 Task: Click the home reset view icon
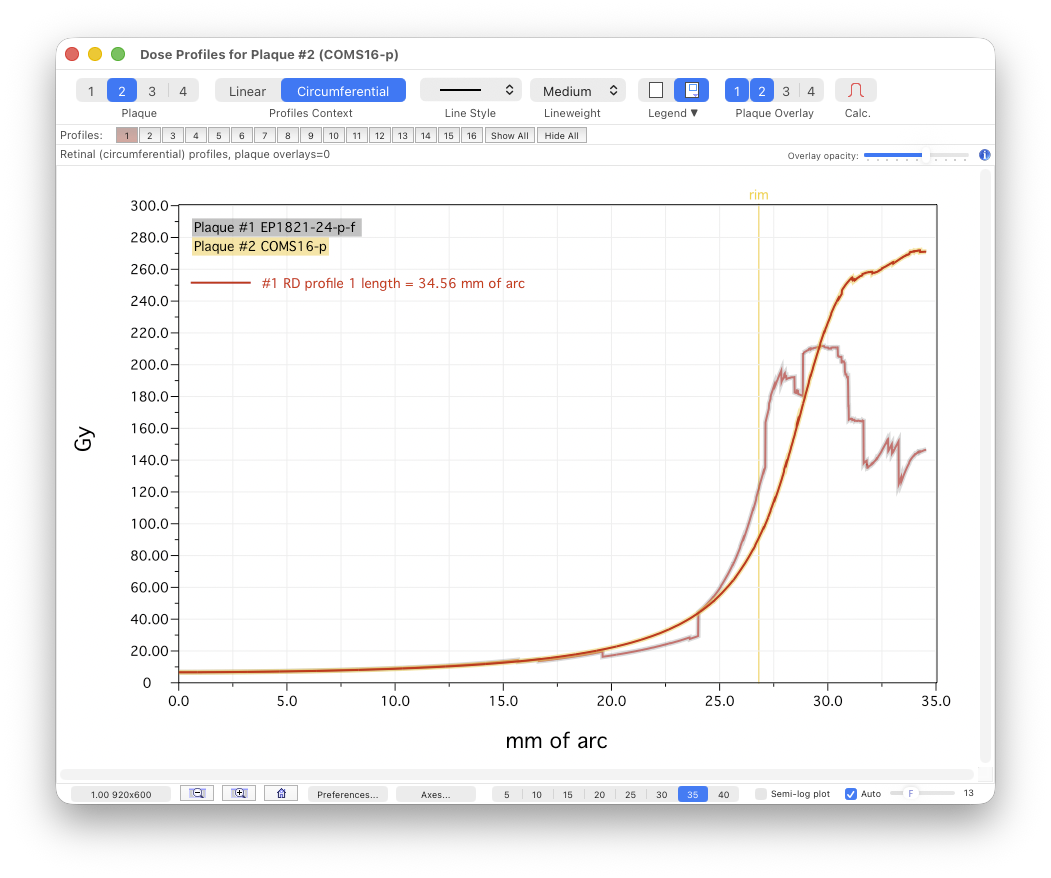[x=281, y=793]
